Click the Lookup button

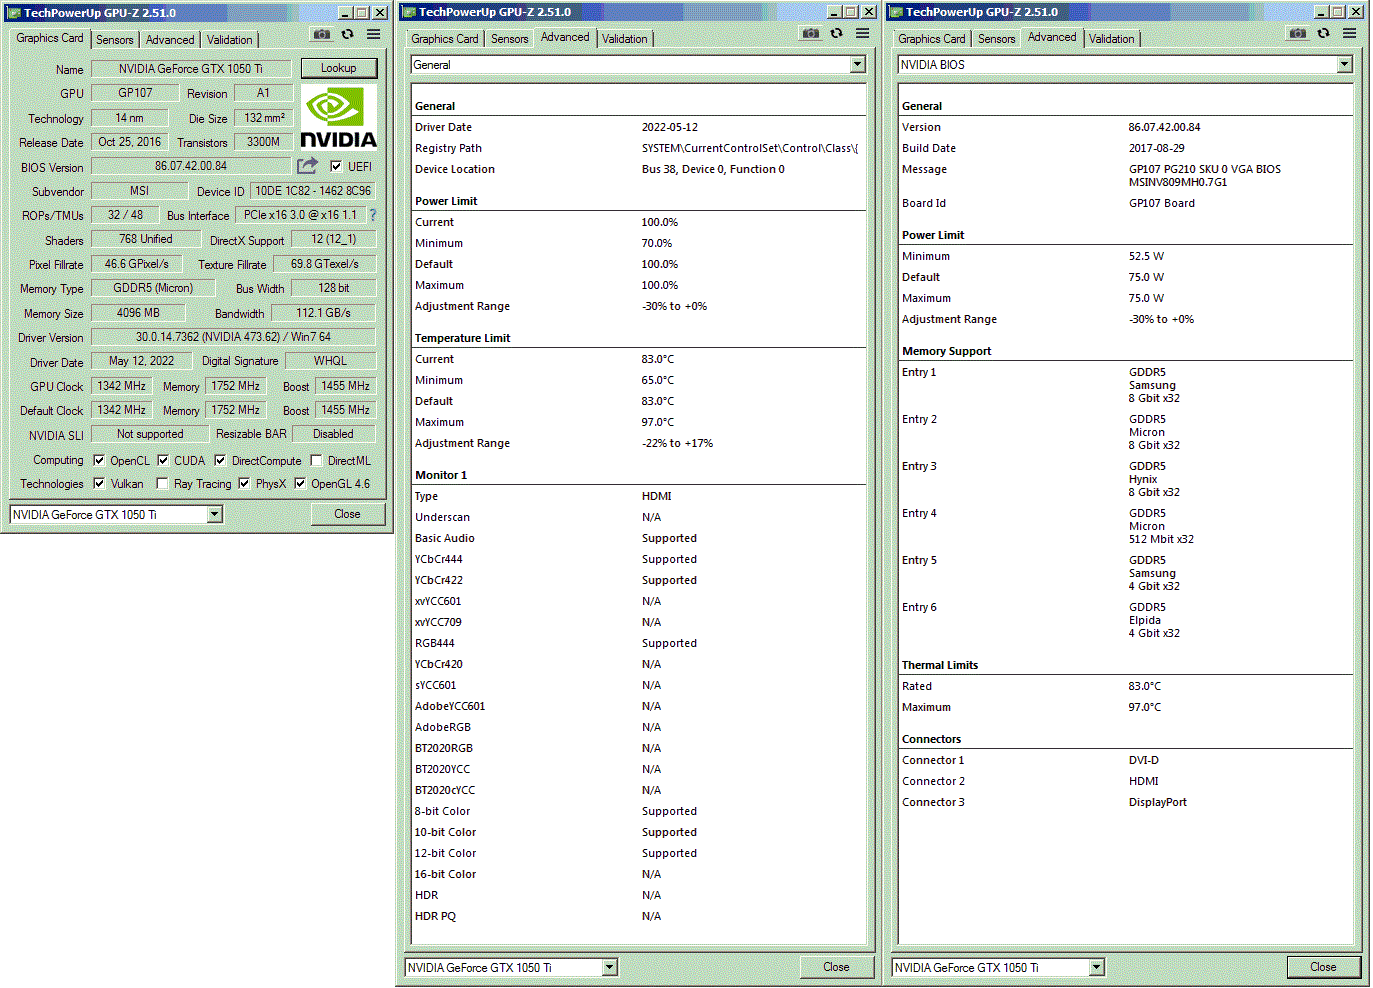[338, 68]
